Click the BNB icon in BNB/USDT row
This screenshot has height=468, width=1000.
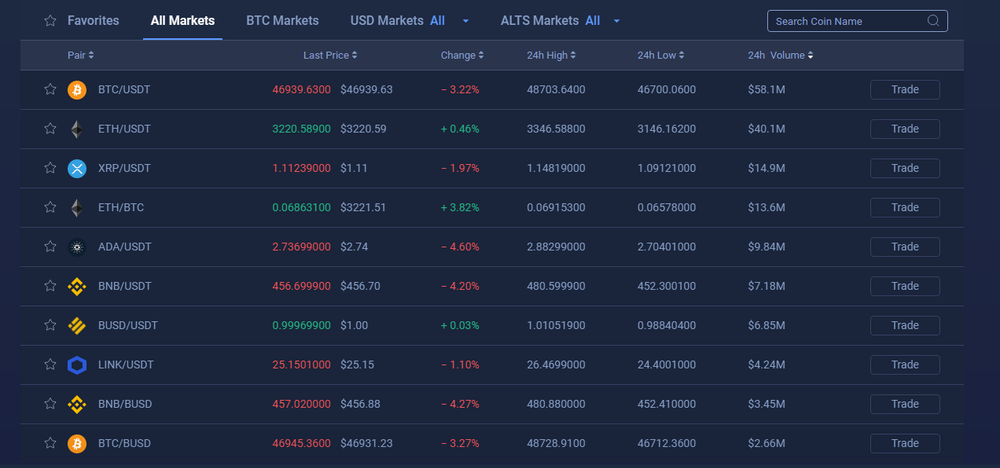[x=77, y=286]
